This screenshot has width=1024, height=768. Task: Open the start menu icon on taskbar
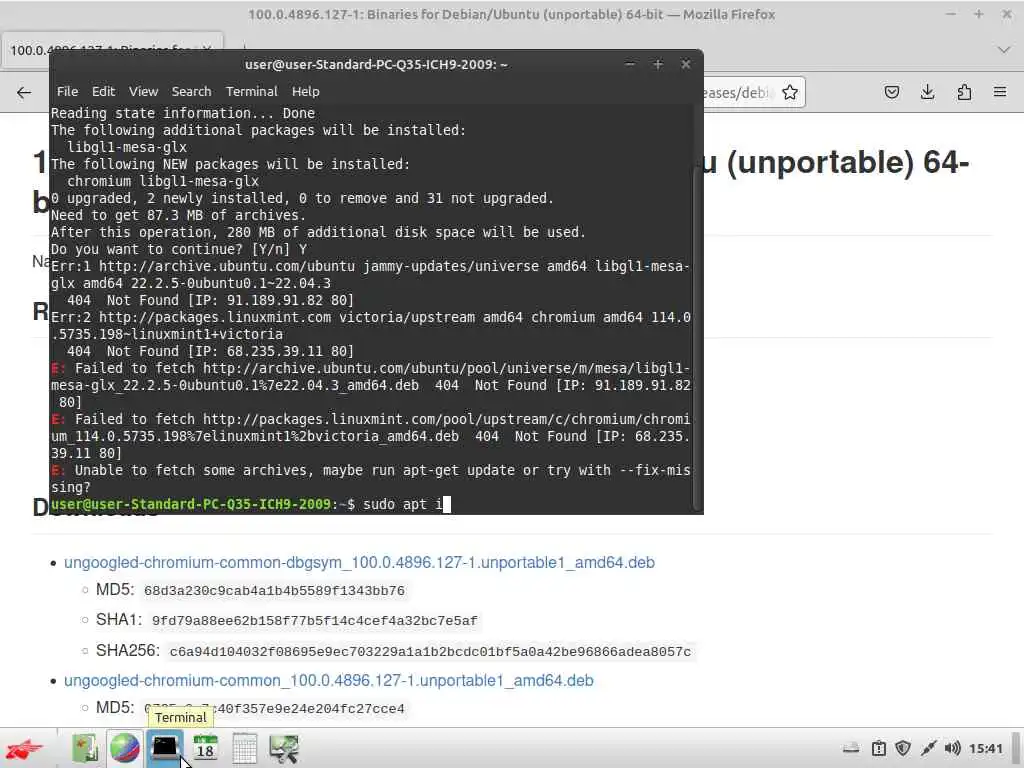coord(24,748)
